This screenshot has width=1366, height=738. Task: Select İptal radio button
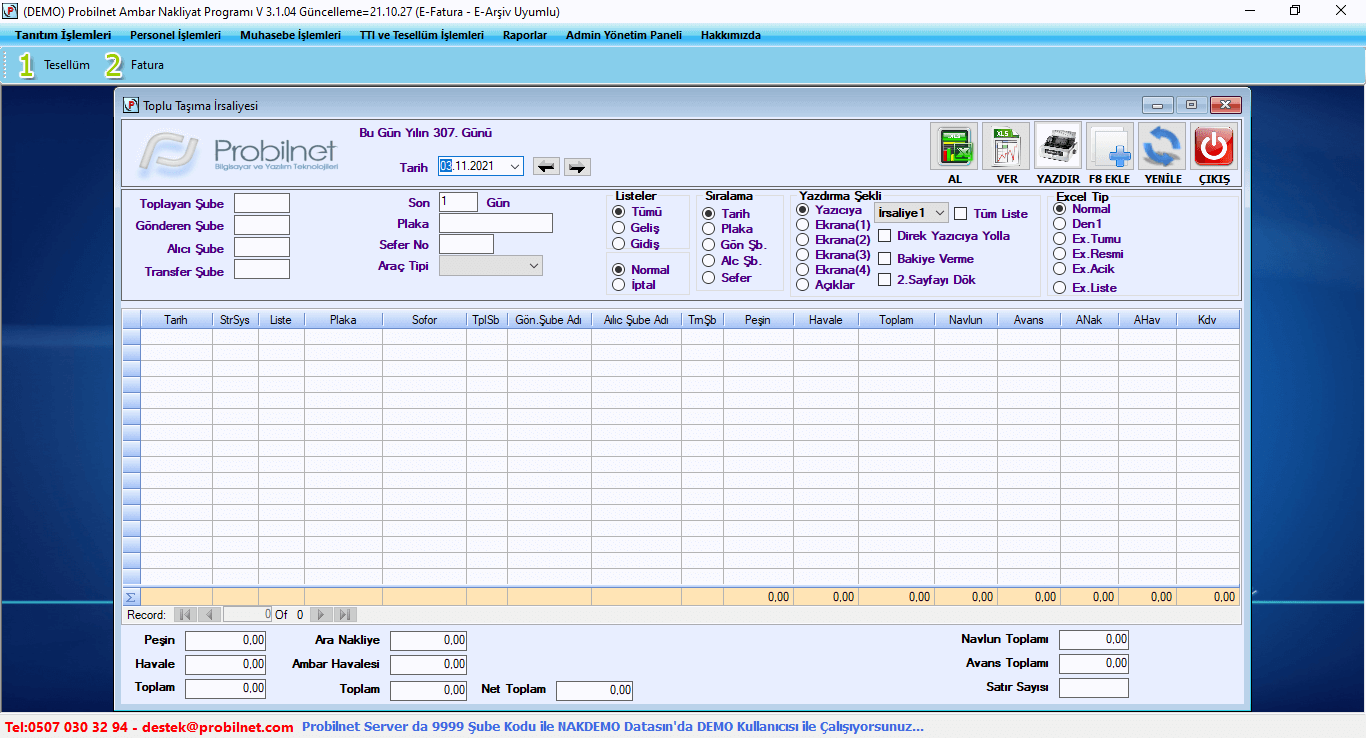(619, 285)
